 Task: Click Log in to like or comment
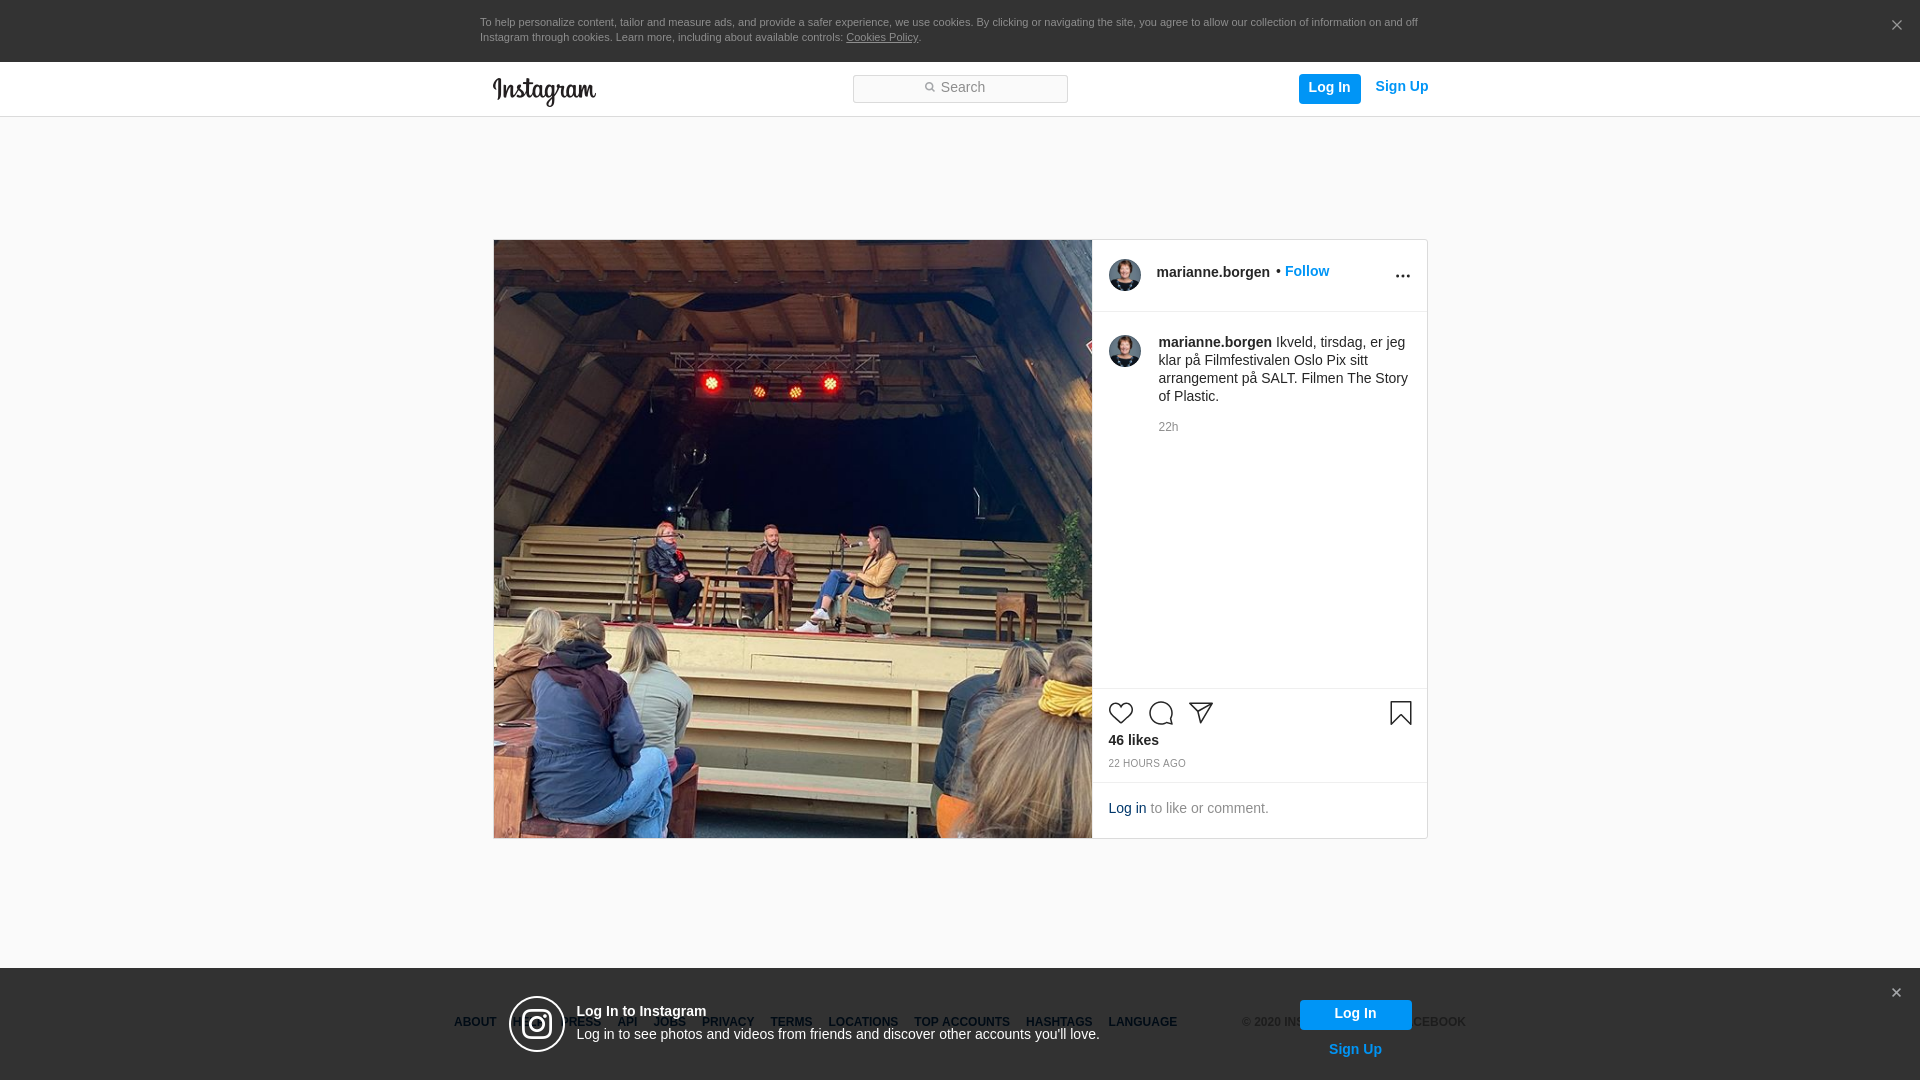coord(1127,808)
